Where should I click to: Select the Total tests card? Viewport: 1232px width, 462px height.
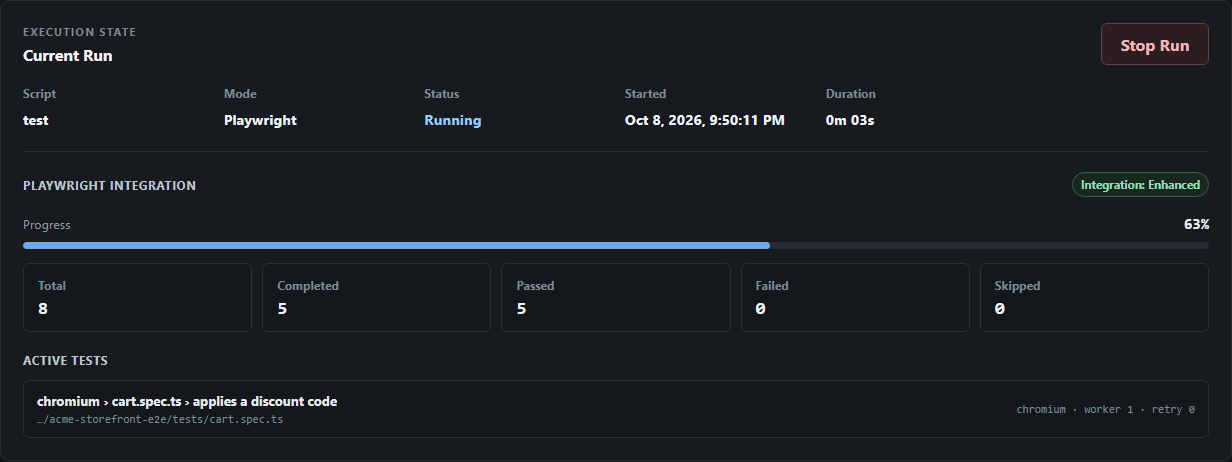(137, 297)
